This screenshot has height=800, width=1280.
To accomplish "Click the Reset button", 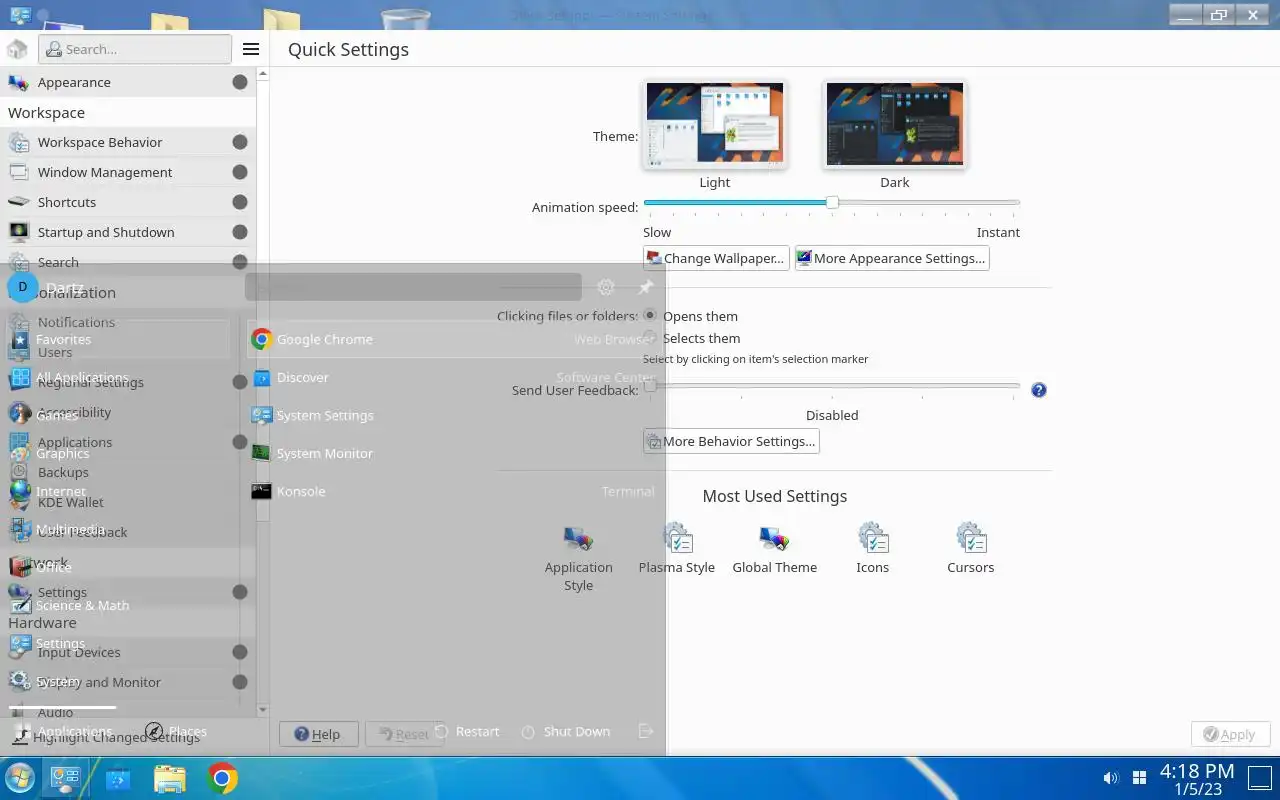I will point(404,734).
